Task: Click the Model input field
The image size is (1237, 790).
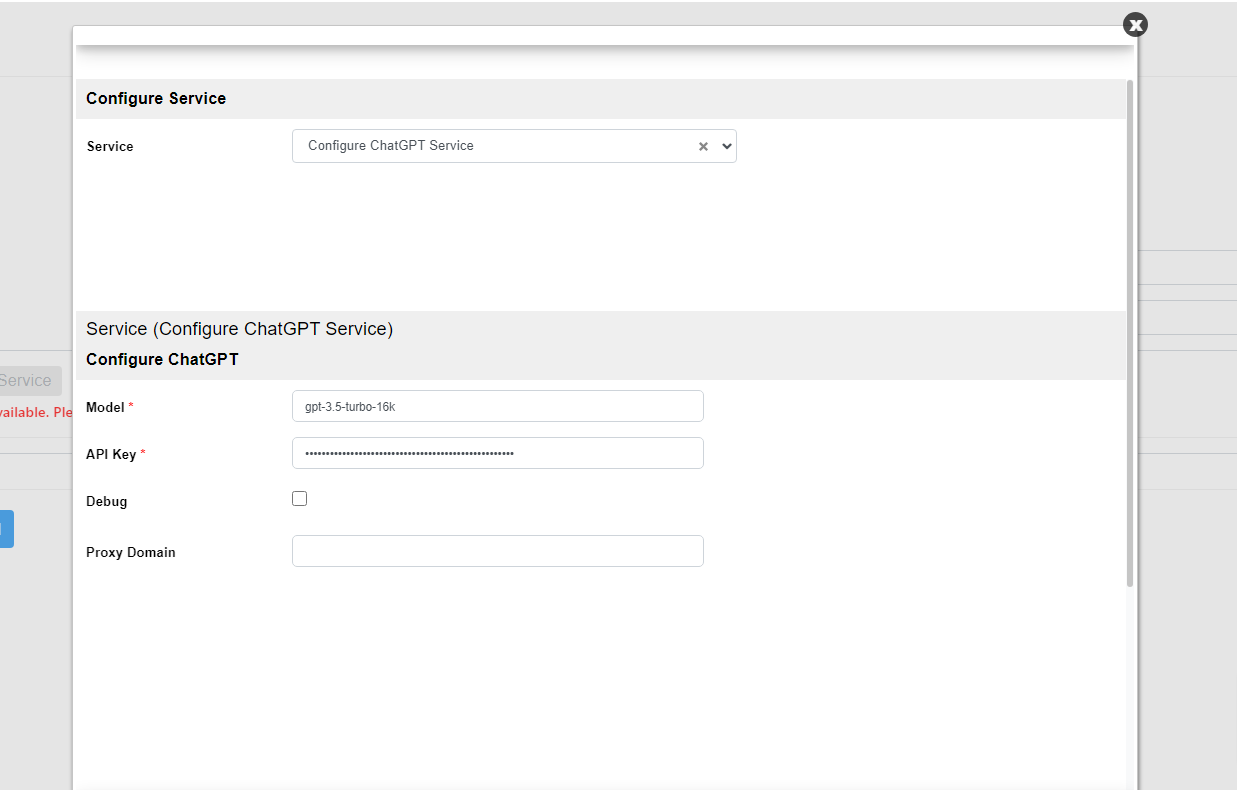Action: tap(497, 406)
